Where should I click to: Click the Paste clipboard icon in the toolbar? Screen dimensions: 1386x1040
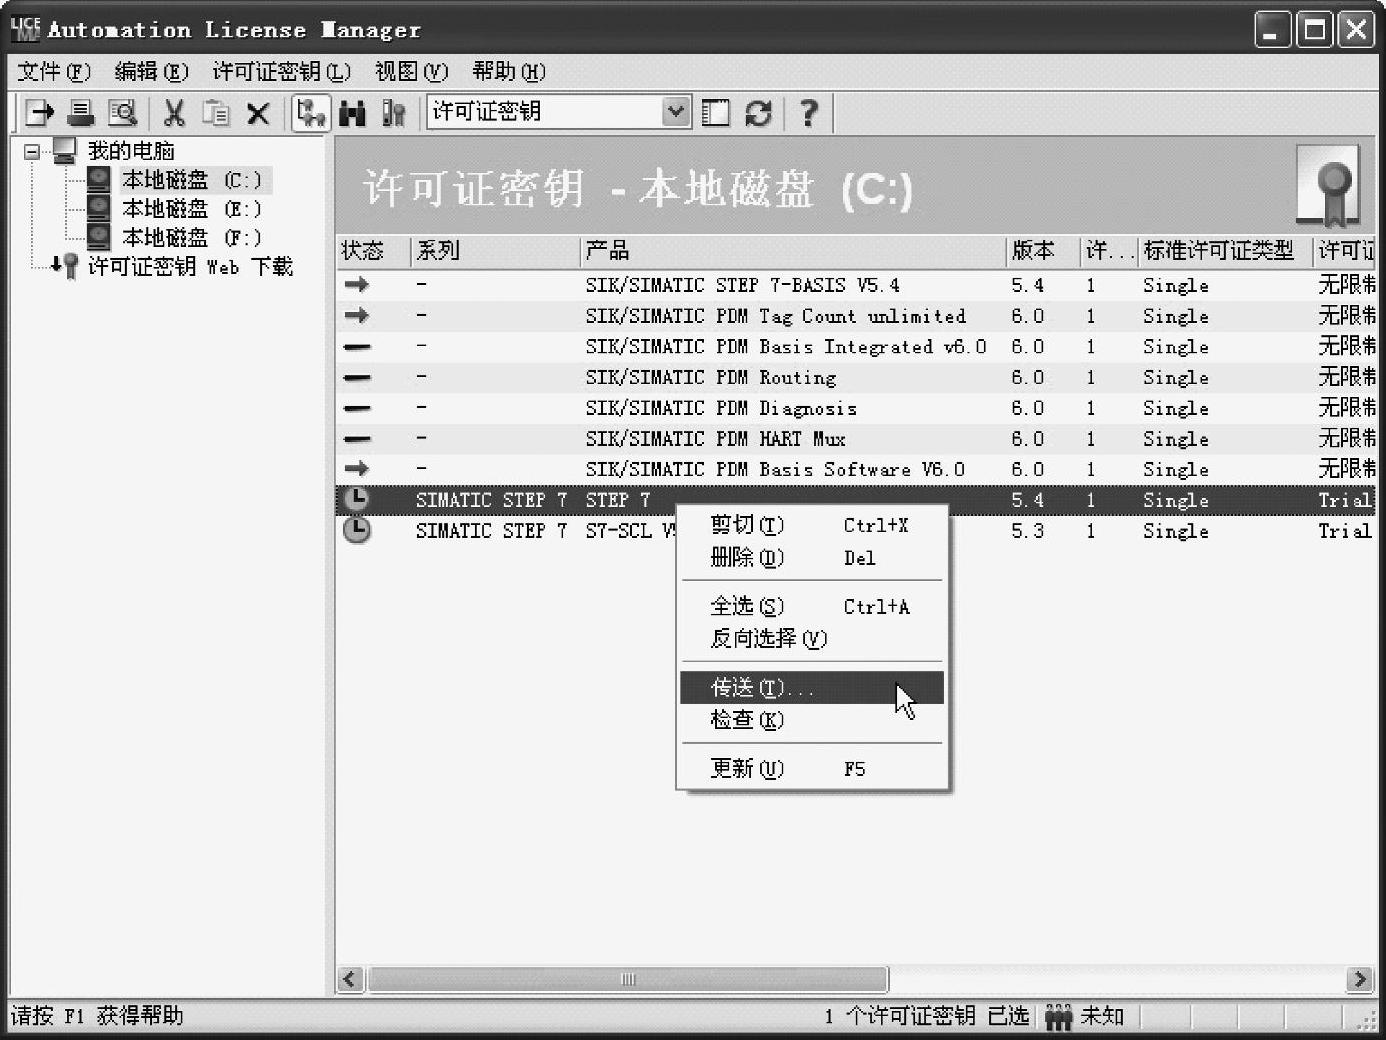[x=216, y=113]
